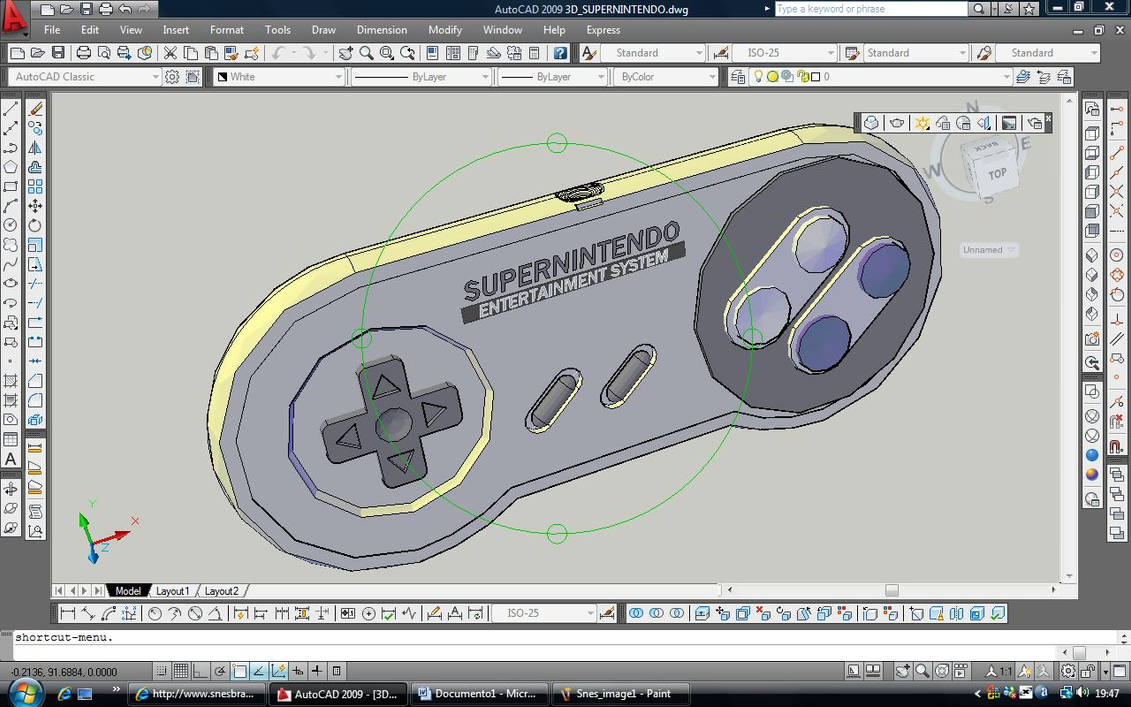Open the Modify menu
The height and width of the screenshot is (707, 1131).
pos(444,30)
